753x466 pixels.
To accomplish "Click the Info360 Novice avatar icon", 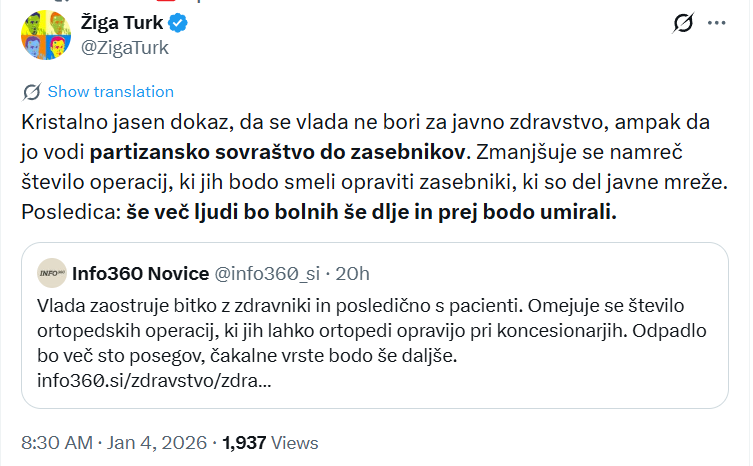I will pos(52,273).
